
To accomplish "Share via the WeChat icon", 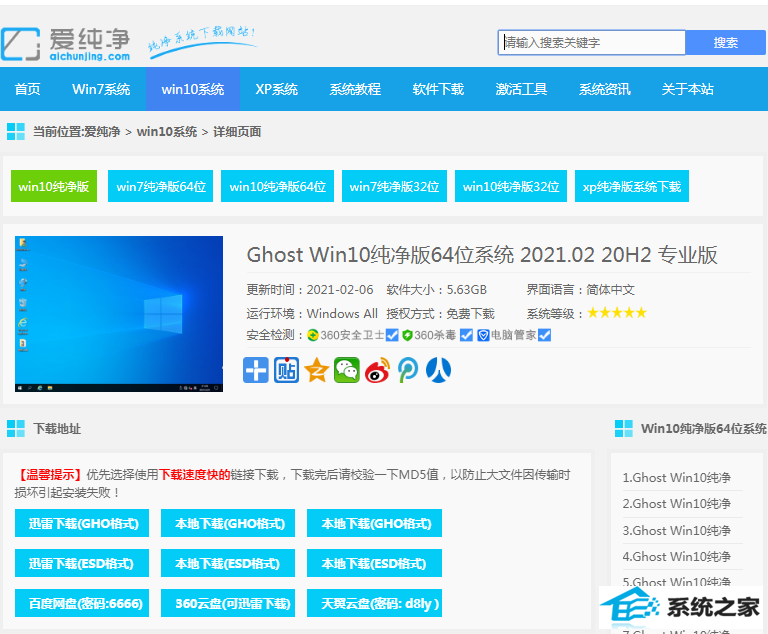I will coord(347,370).
